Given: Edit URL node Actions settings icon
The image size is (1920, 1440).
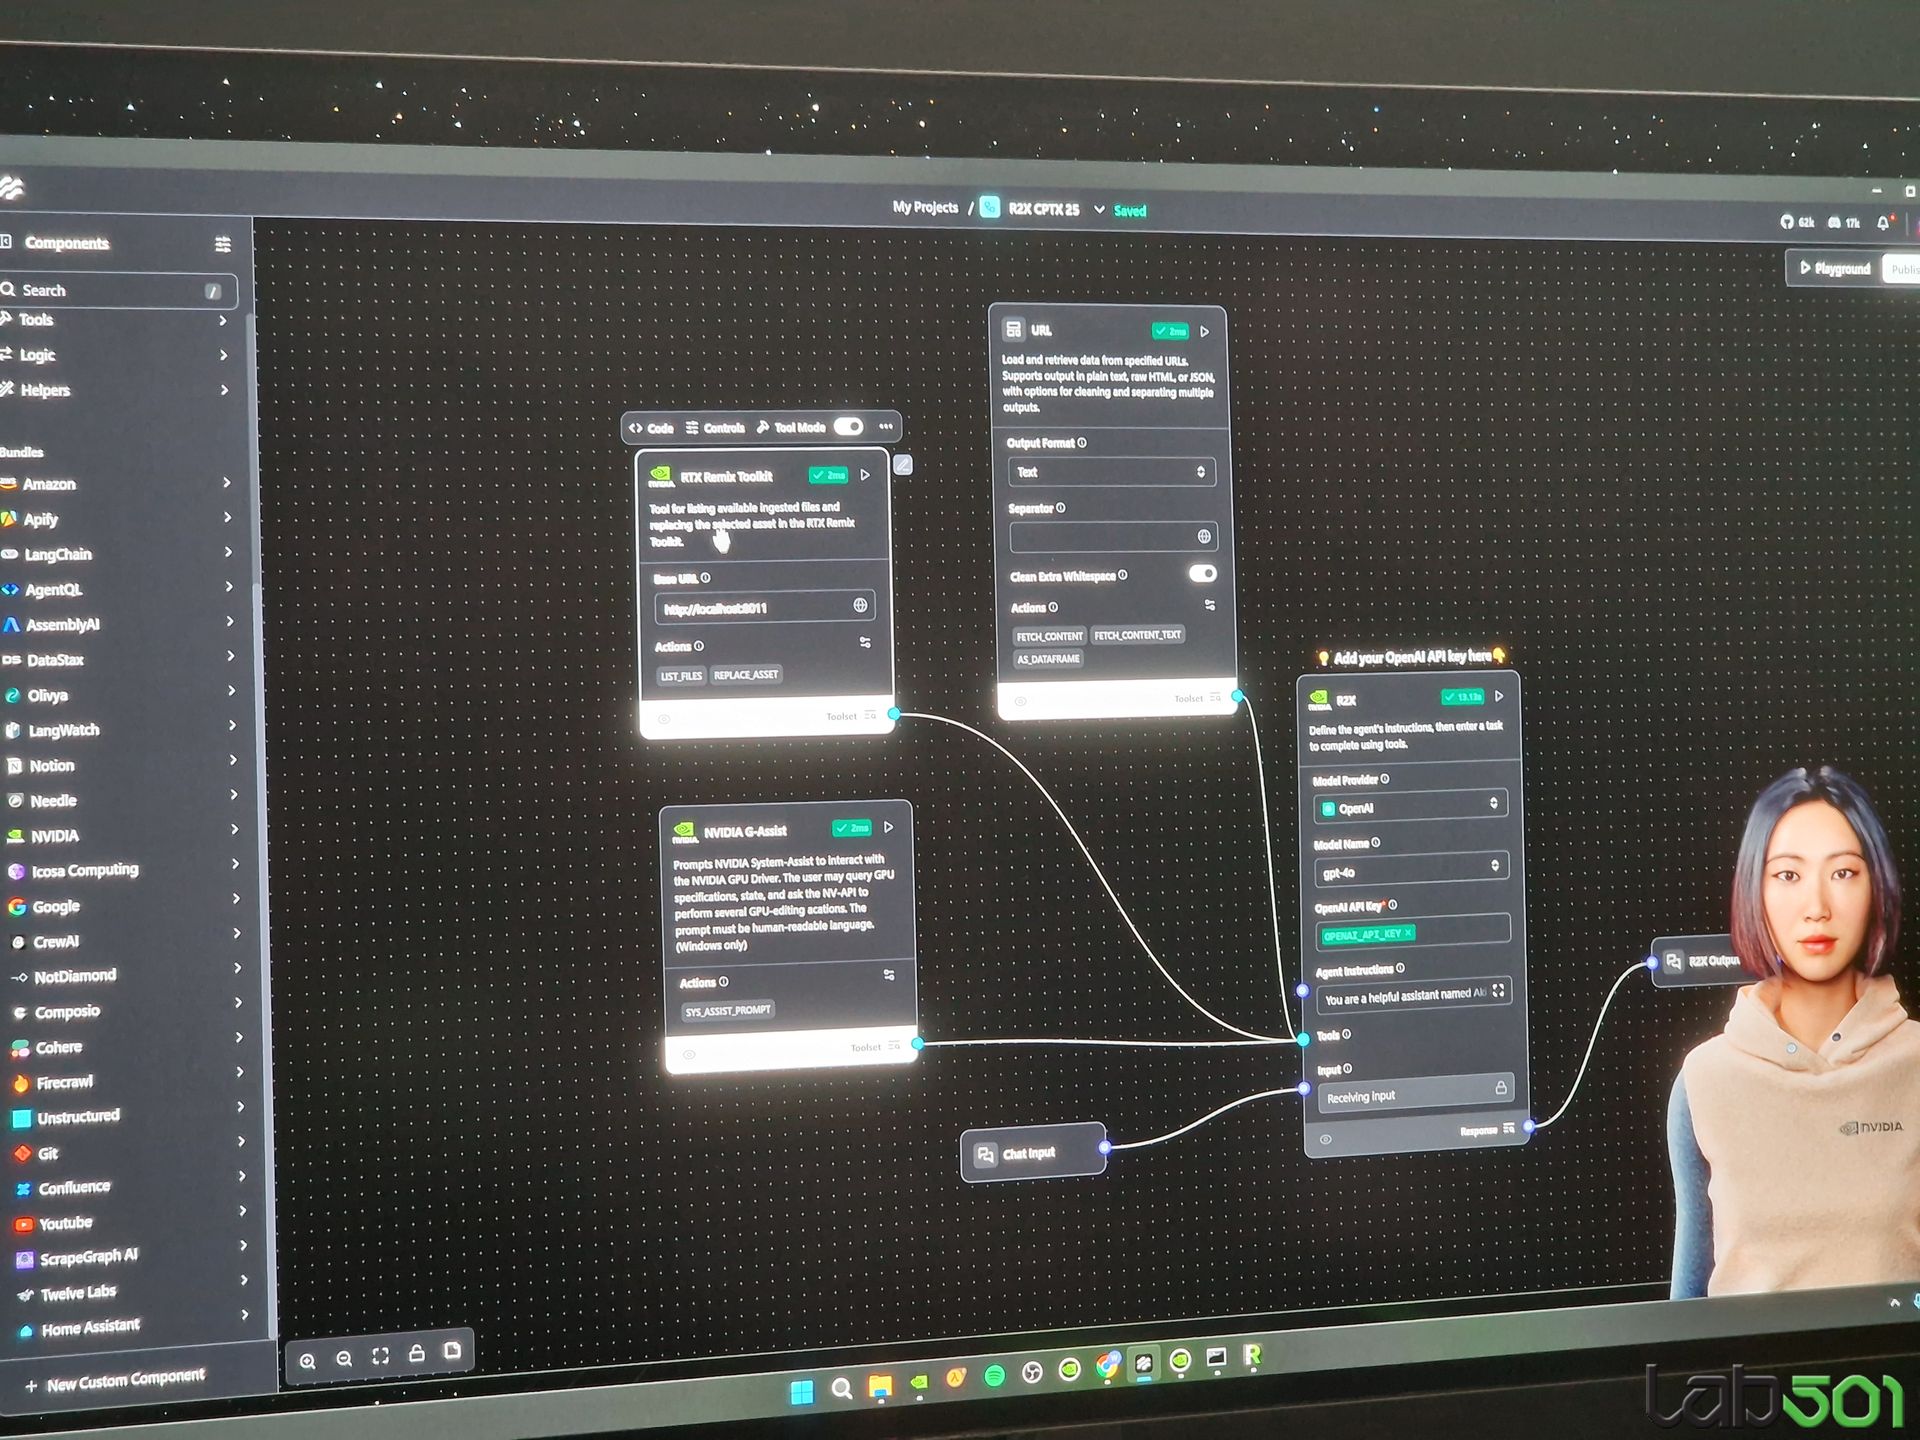Looking at the screenshot, I should pos(1210,605).
